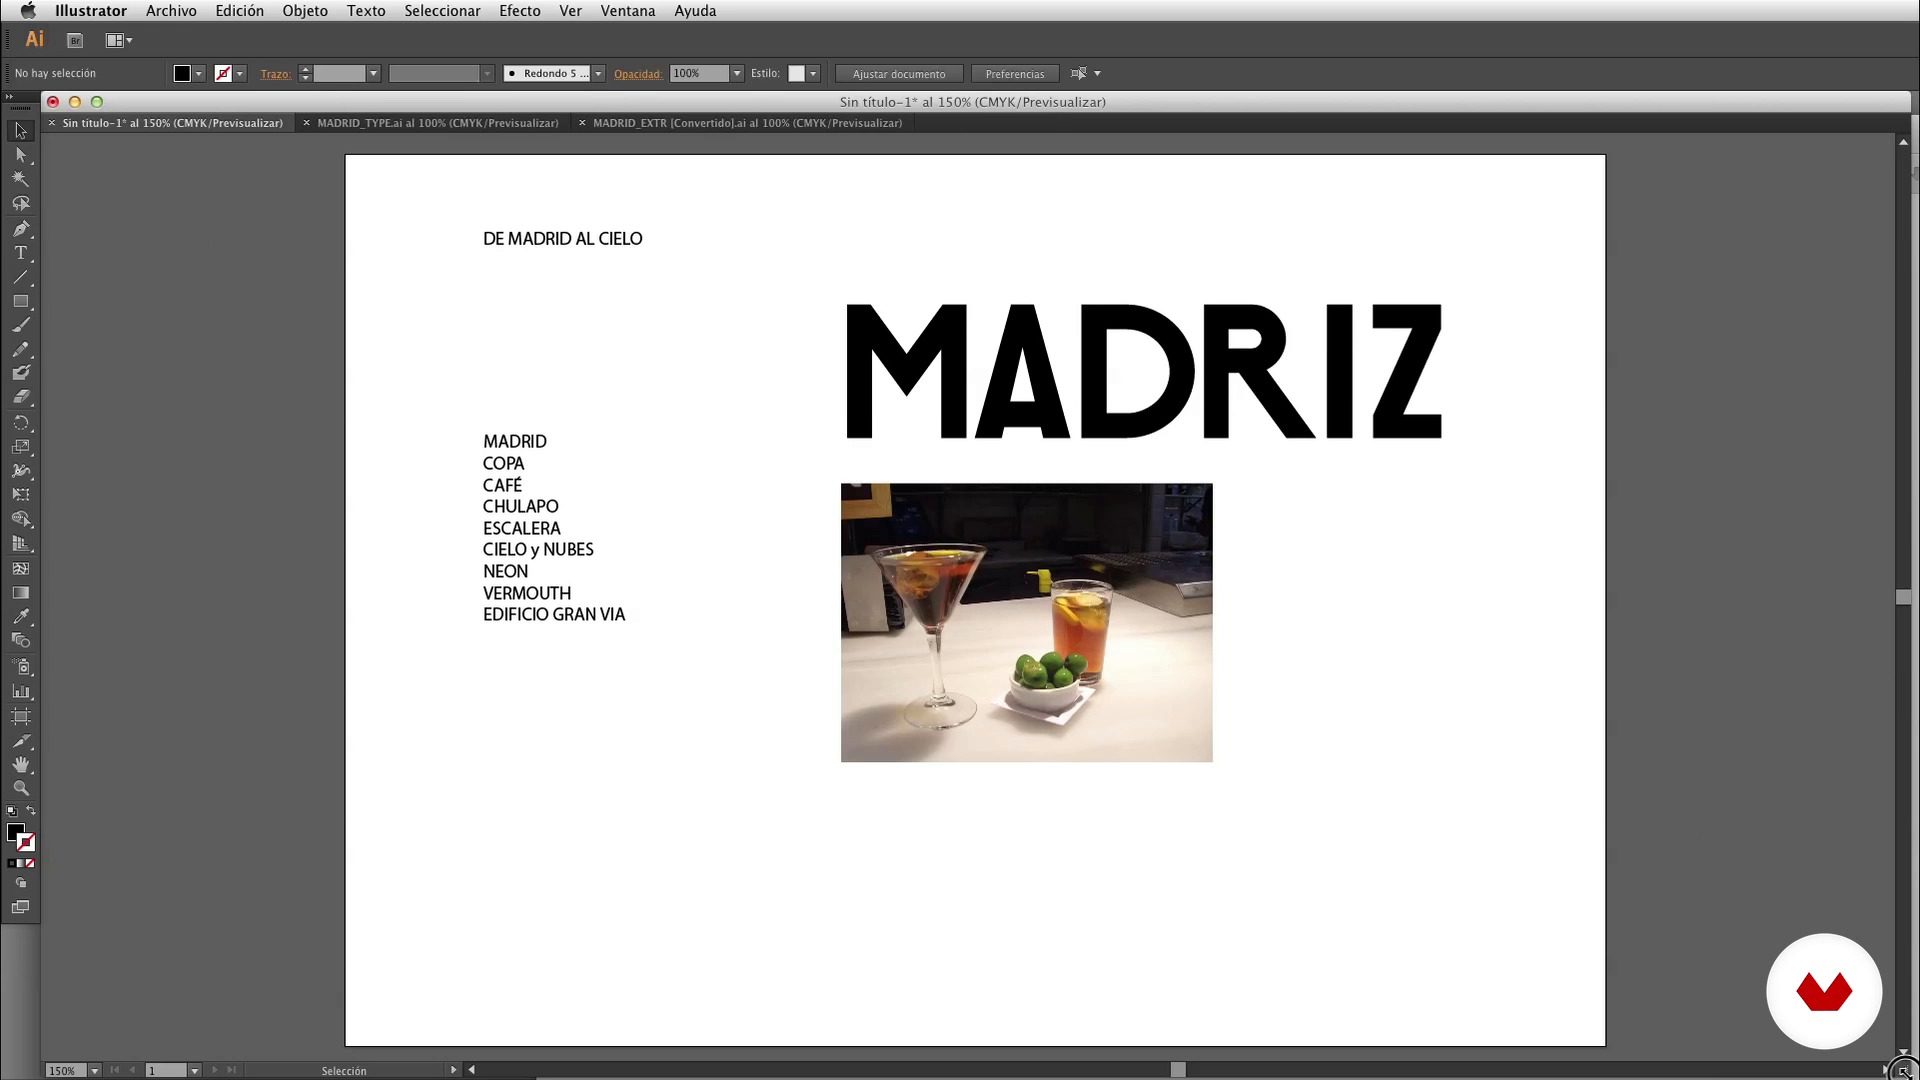Toggle drawing mode button
This screenshot has width=1920, height=1080.
[21, 884]
